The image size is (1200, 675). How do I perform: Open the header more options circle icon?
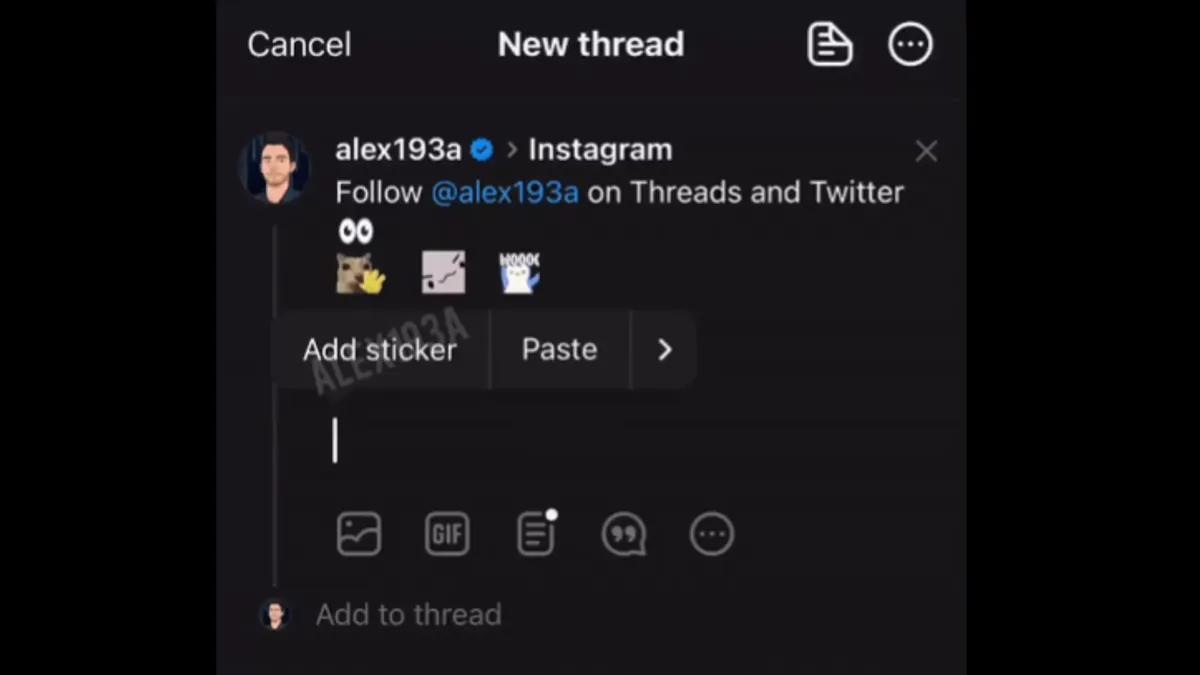point(910,45)
